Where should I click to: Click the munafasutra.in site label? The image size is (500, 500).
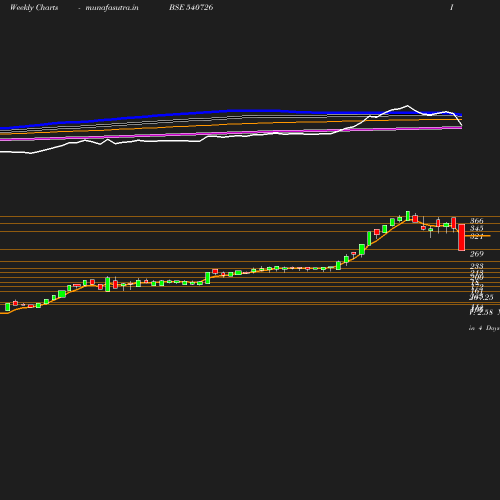(x=112, y=8)
